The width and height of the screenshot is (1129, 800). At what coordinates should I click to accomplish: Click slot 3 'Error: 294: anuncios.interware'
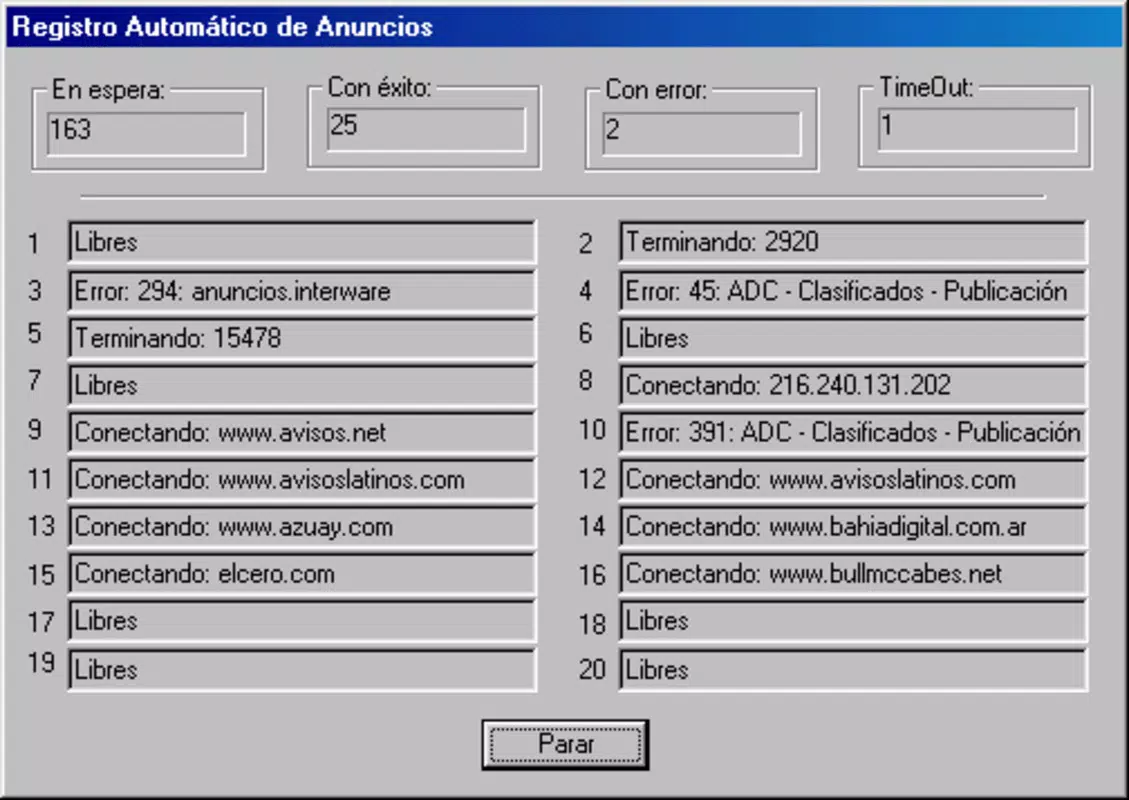click(x=302, y=291)
